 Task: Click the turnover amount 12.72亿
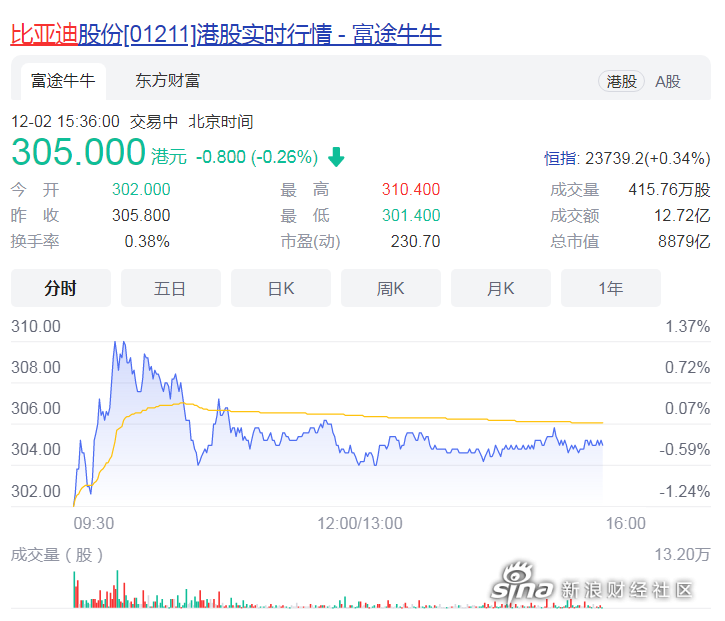tap(682, 215)
